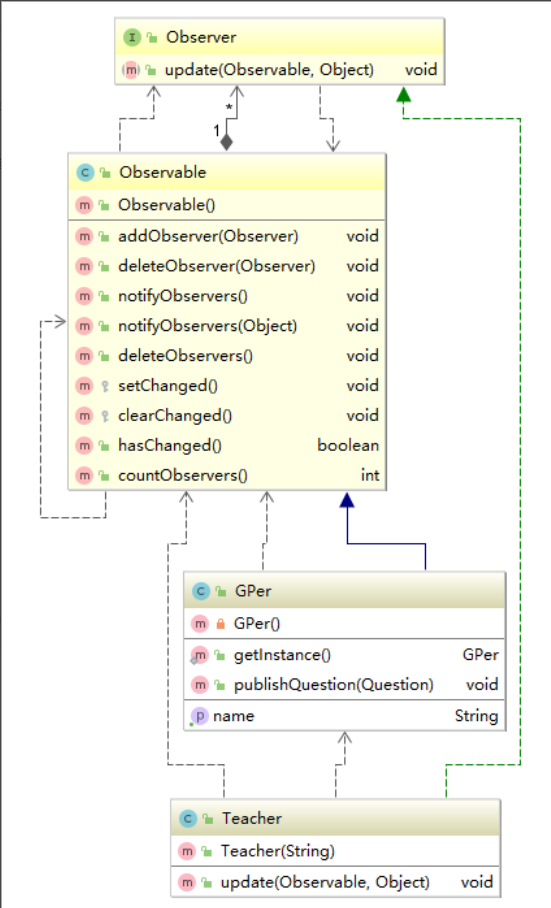Click the class icon next to Observable
Image resolution: width=551 pixels, height=908 pixels.
(85, 173)
